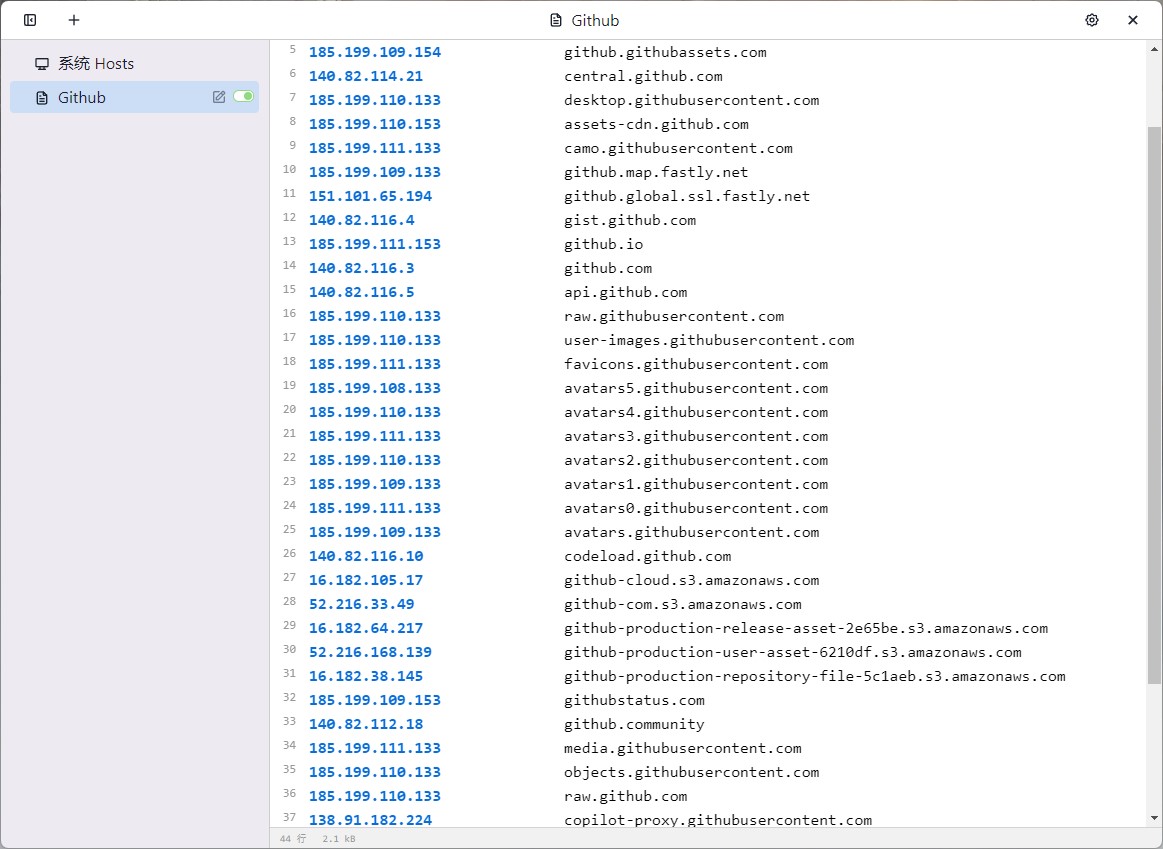The height and width of the screenshot is (849, 1163).
Task: Click the vertical scrollbar thumb of the editor
Action: 1154,404
